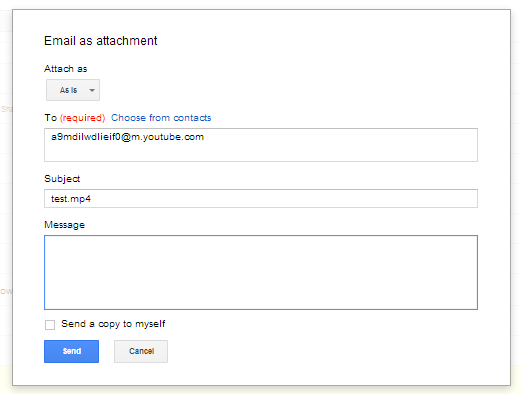Click the red "(required)" indicator text
The image size is (521, 394).
click(82, 118)
